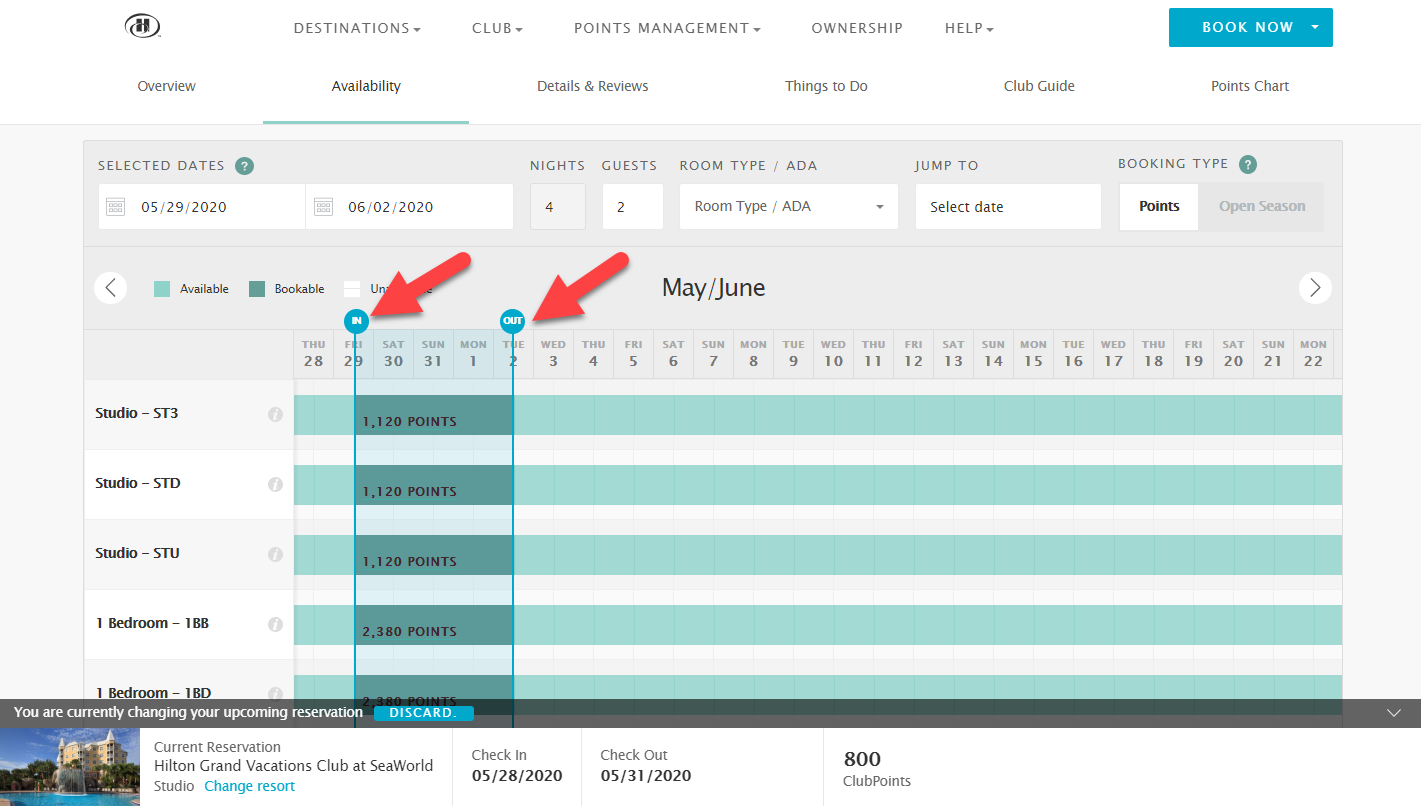Click the Guests input field
The height and width of the screenshot is (806, 1421).
coord(632,207)
